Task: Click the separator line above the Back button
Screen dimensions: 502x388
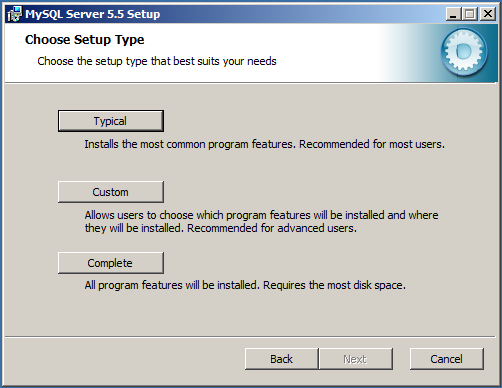Action: click(x=250, y=337)
